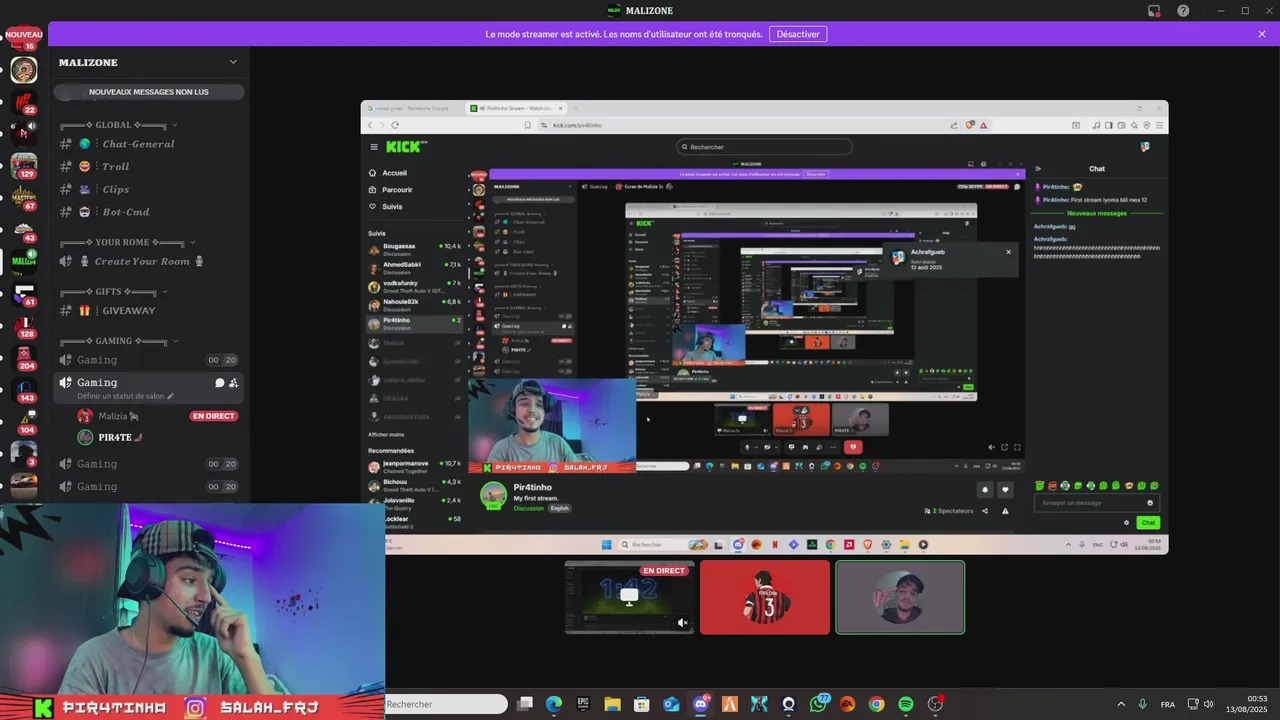Click the EN DIRECT badge beside Malizia
The height and width of the screenshot is (720, 1280).
pos(214,416)
